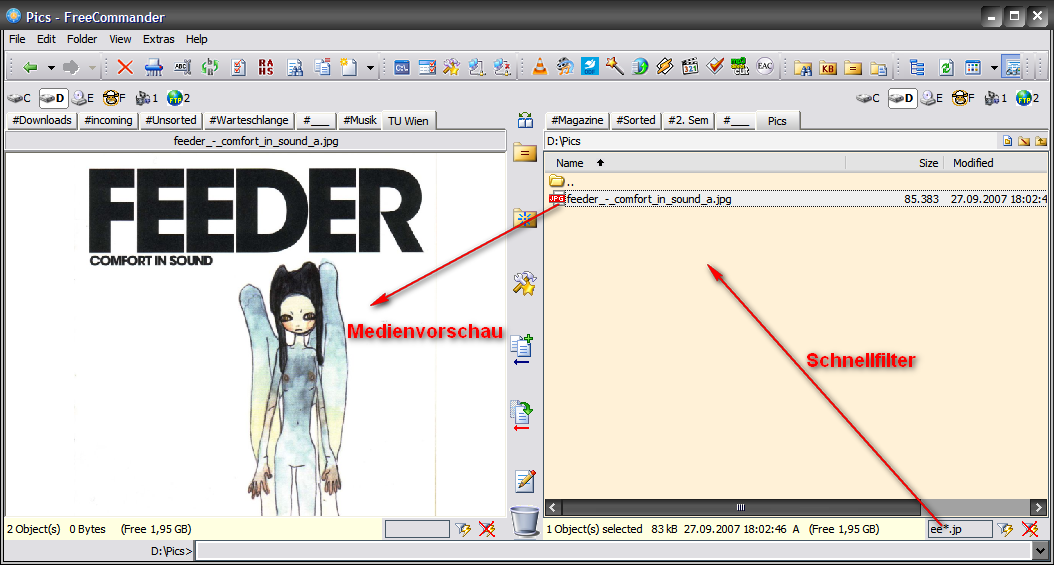The width and height of the screenshot is (1054, 565).
Task: Open the Edit menu
Action: 46,39
